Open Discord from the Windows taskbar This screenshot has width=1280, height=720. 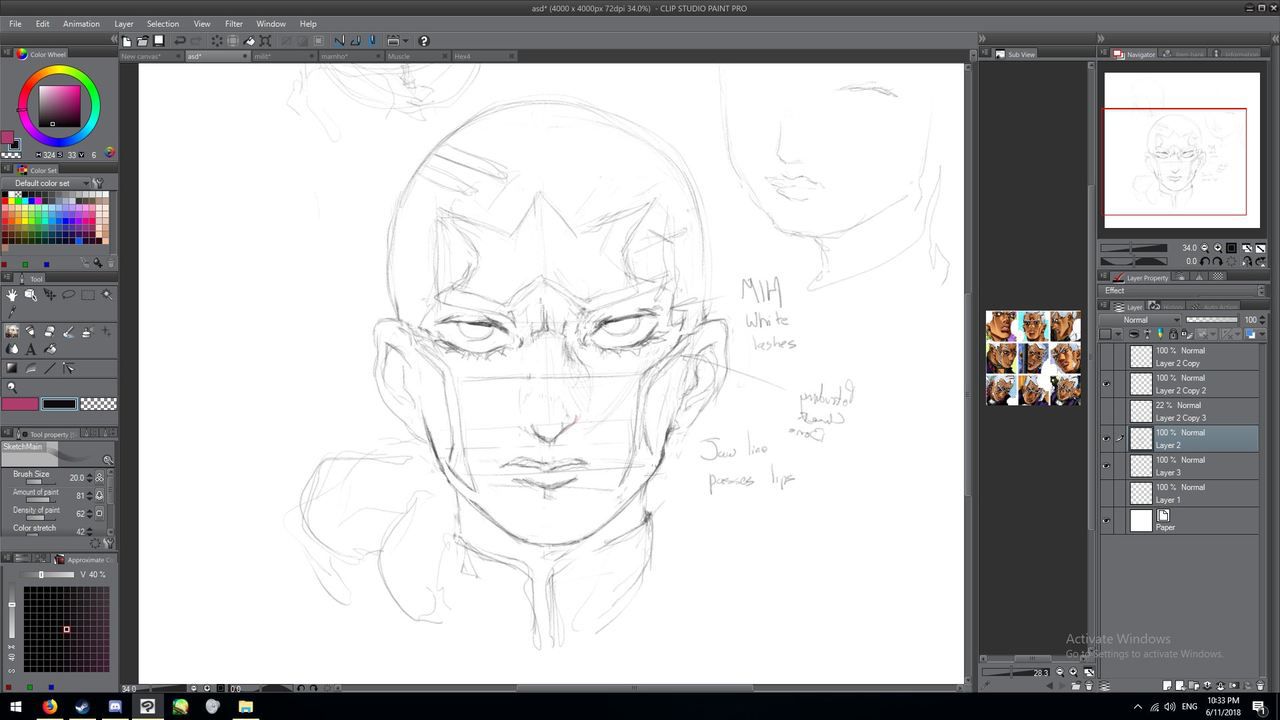pos(115,706)
